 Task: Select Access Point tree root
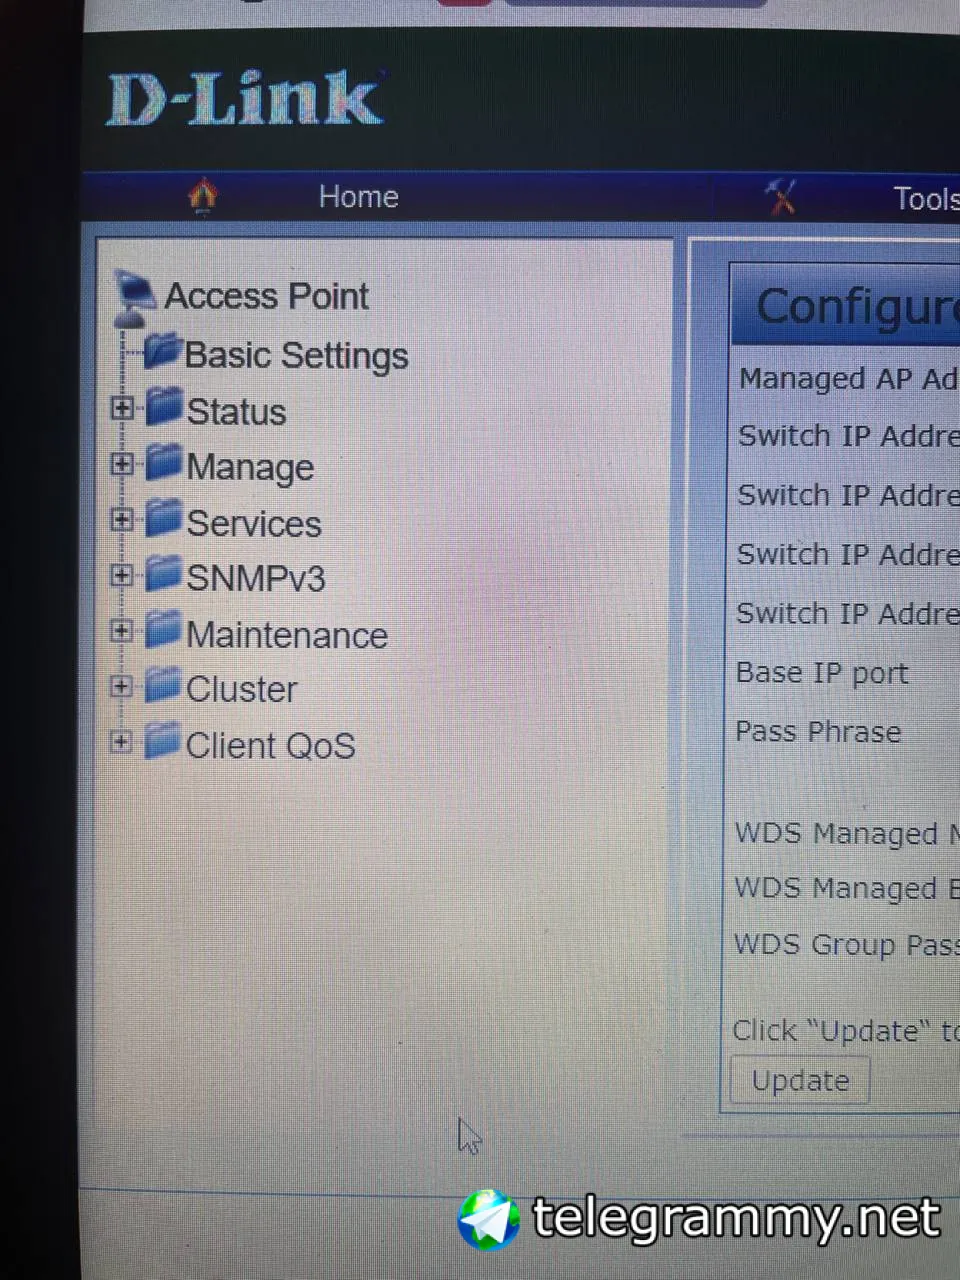pos(266,296)
